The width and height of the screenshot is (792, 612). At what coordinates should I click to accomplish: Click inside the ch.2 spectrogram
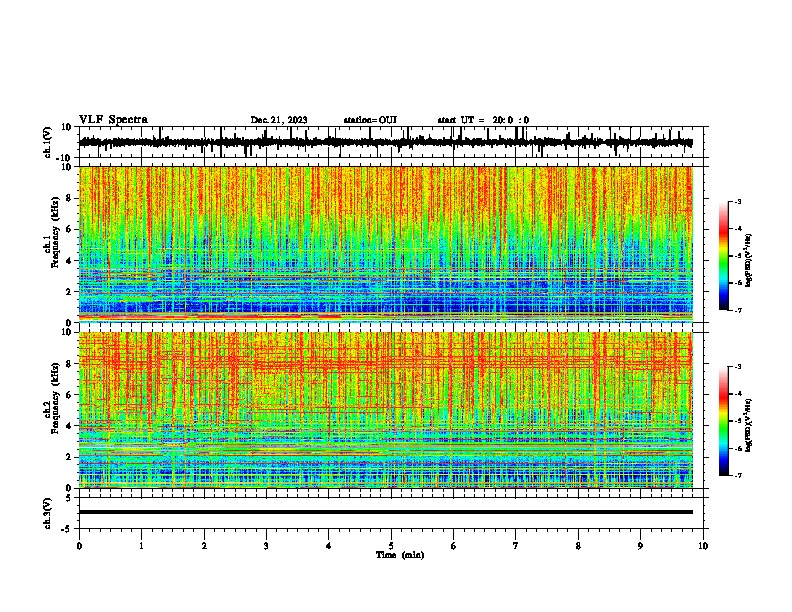point(386,410)
